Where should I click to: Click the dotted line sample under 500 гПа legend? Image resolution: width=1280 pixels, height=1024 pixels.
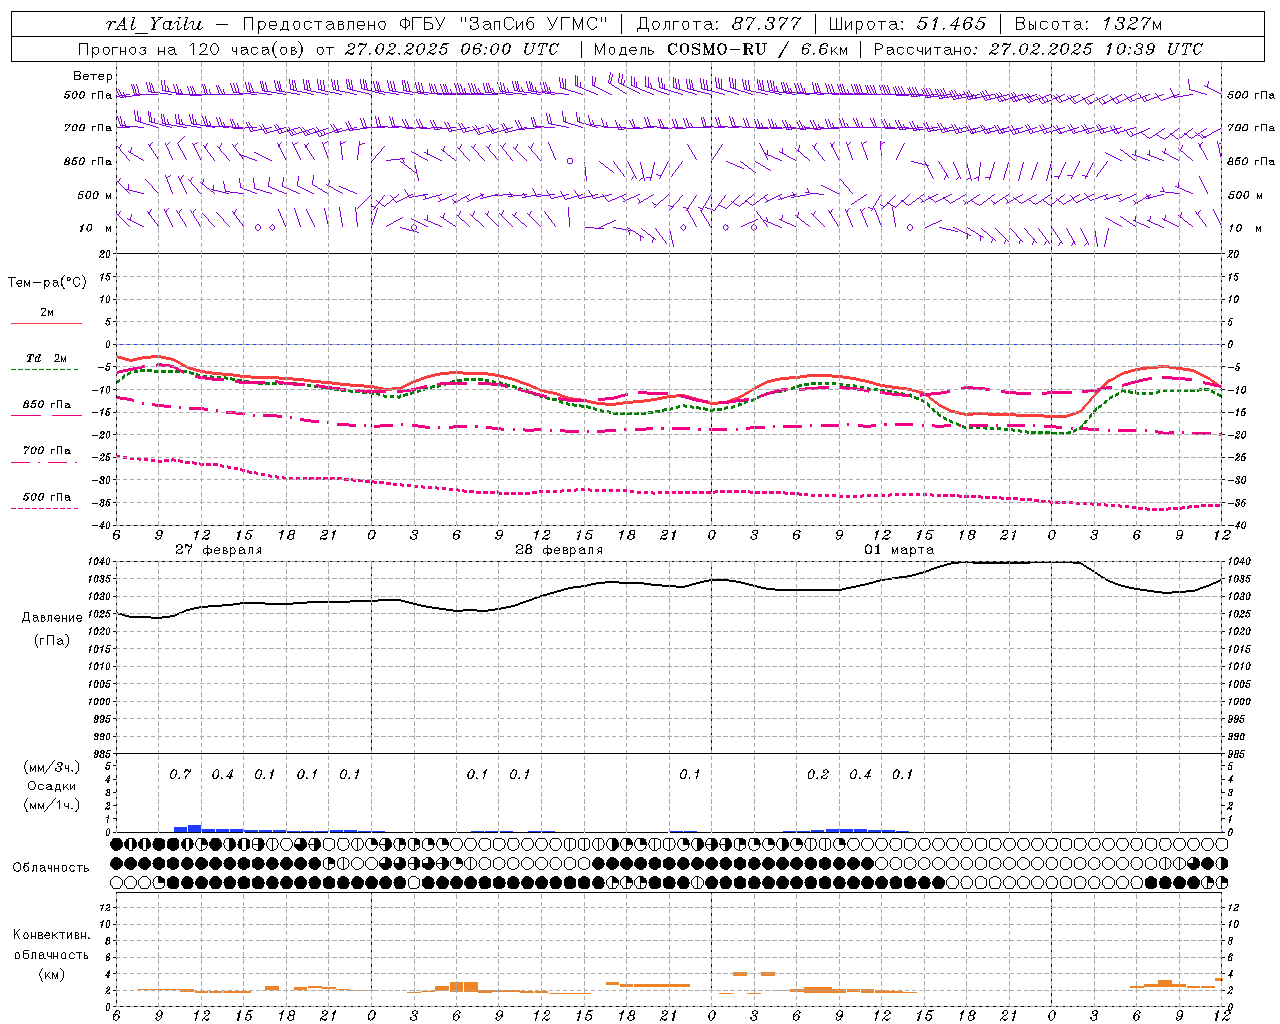[x=44, y=508]
